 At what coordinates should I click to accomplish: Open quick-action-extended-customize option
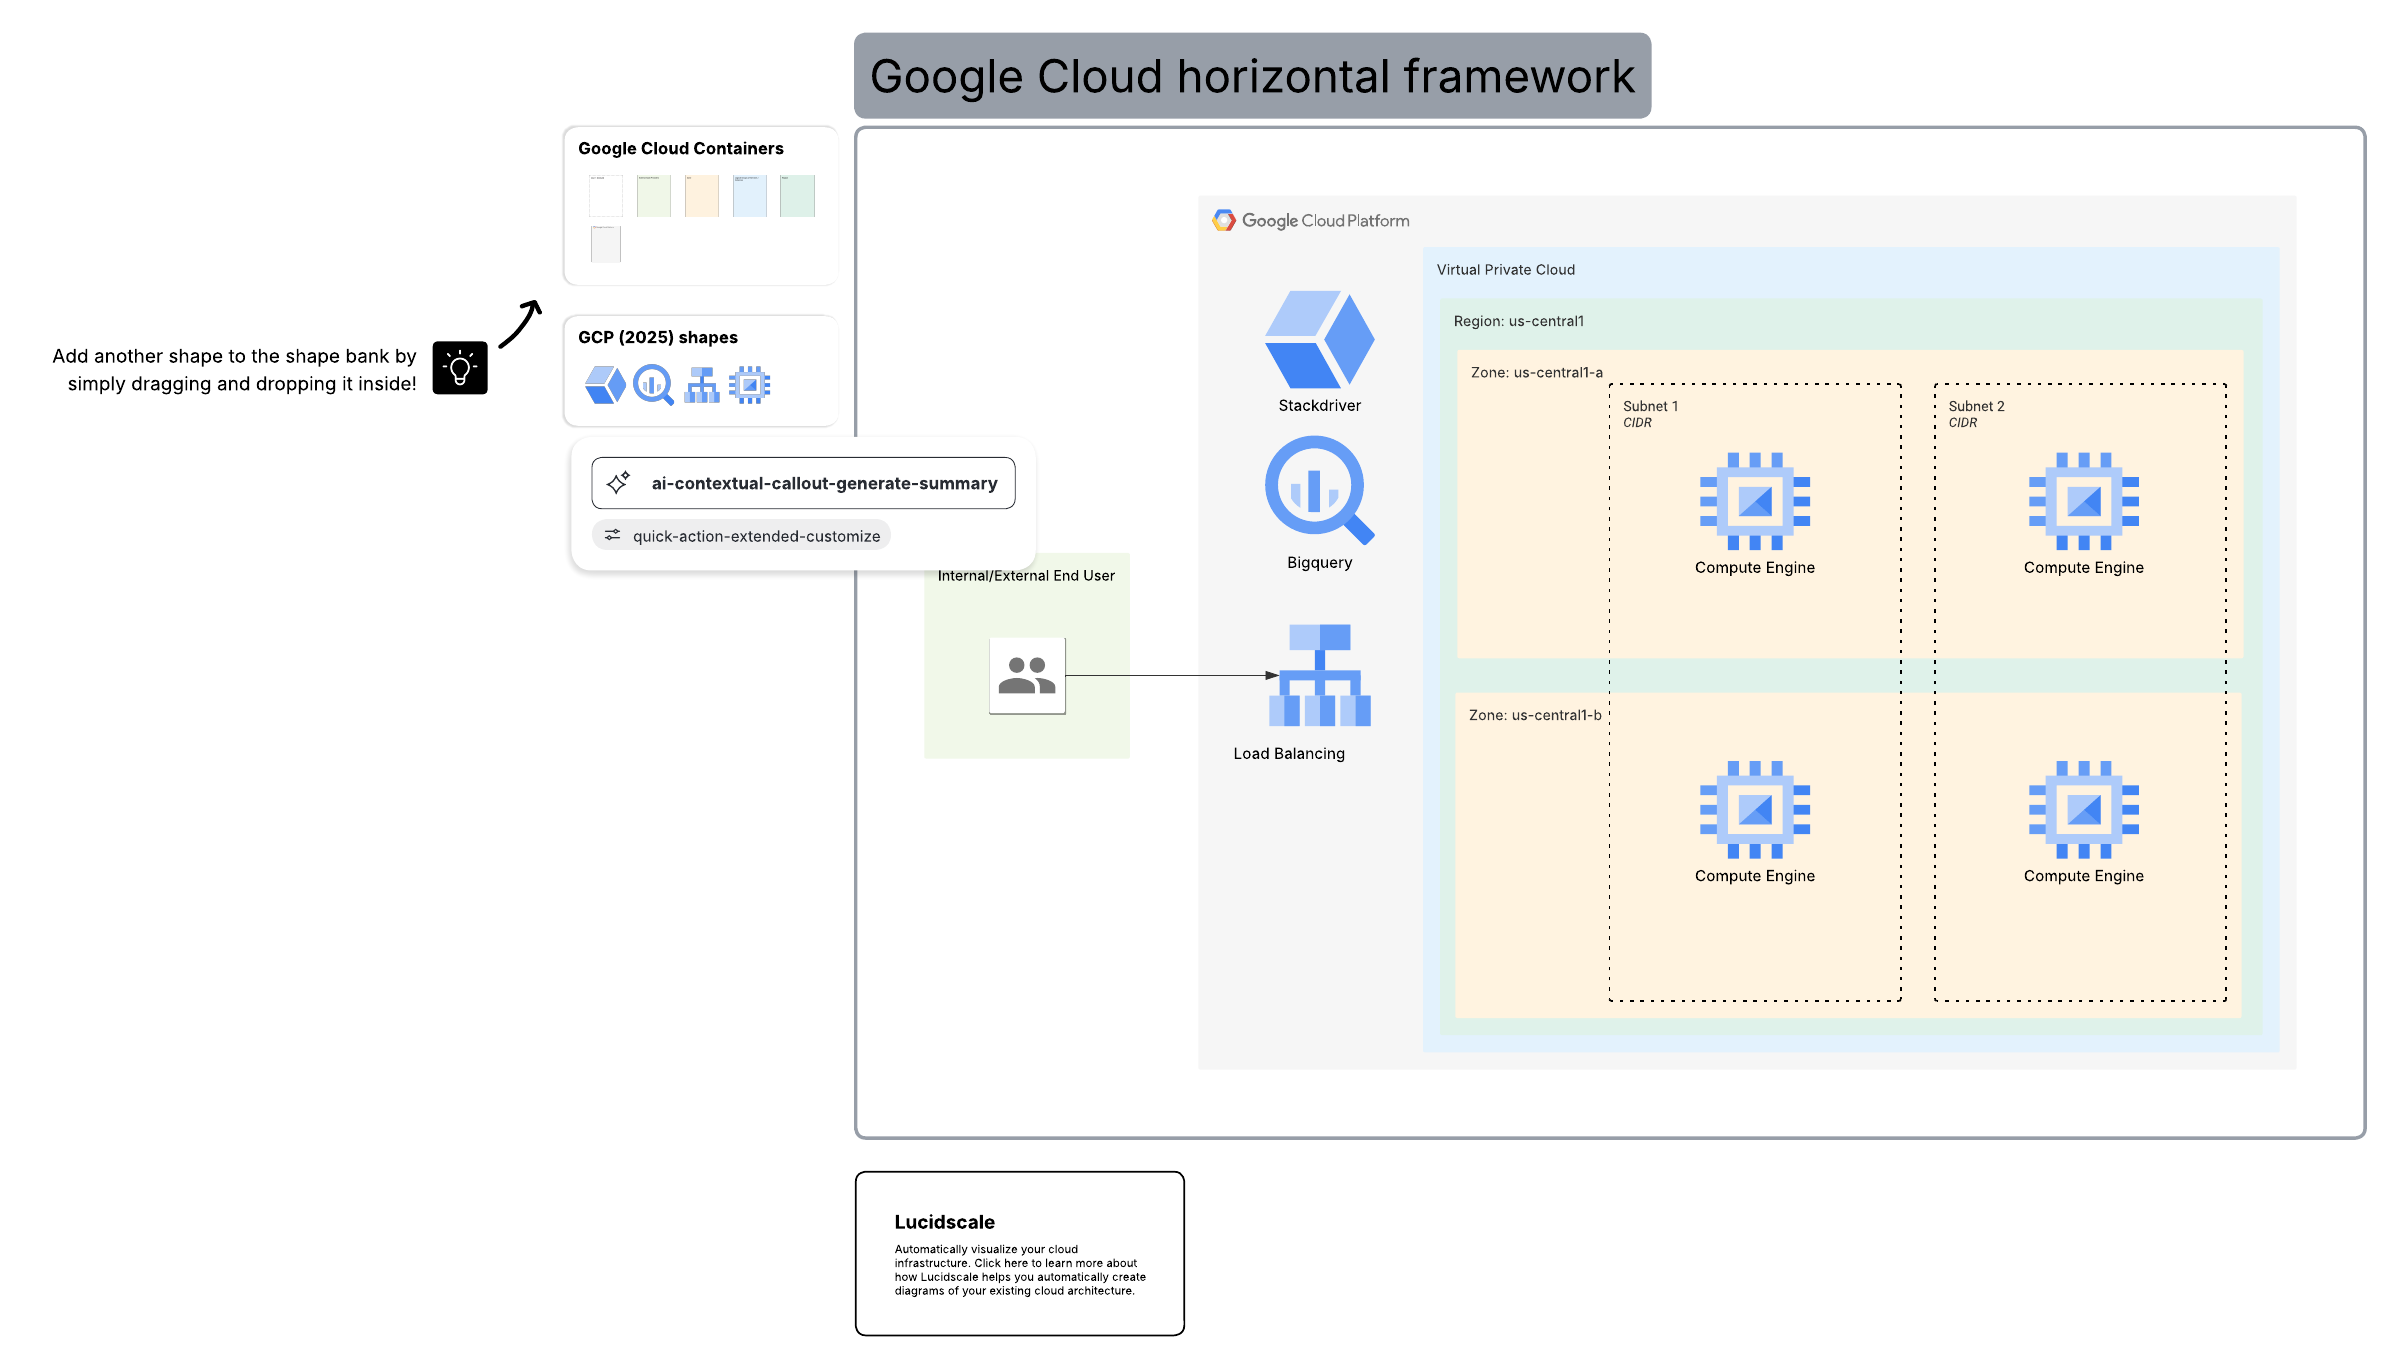741,536
